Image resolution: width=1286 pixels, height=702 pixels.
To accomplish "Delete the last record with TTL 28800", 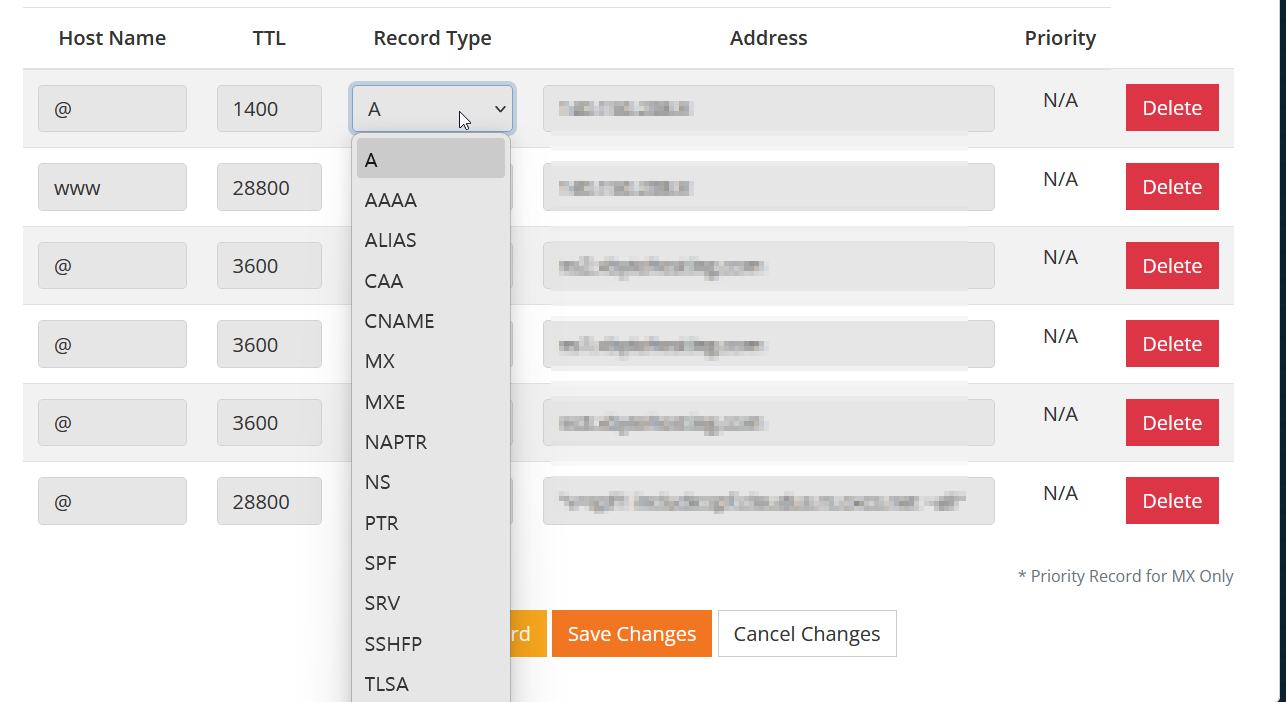I will point(1171,501).
